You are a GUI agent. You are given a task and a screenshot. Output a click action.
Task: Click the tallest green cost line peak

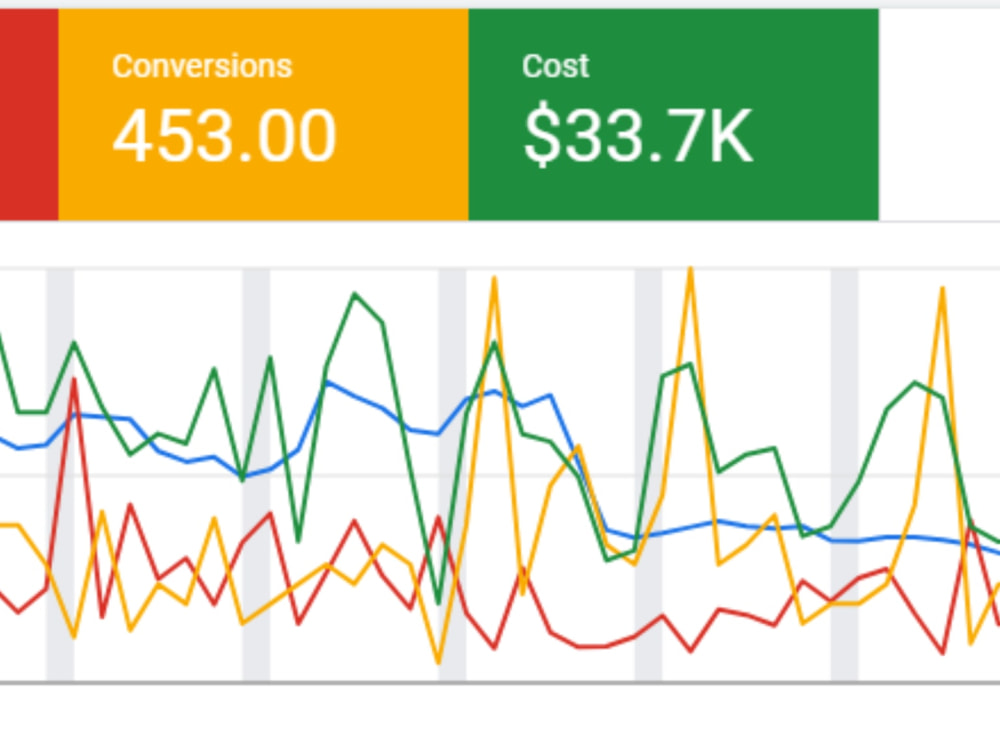pos(355,294)
